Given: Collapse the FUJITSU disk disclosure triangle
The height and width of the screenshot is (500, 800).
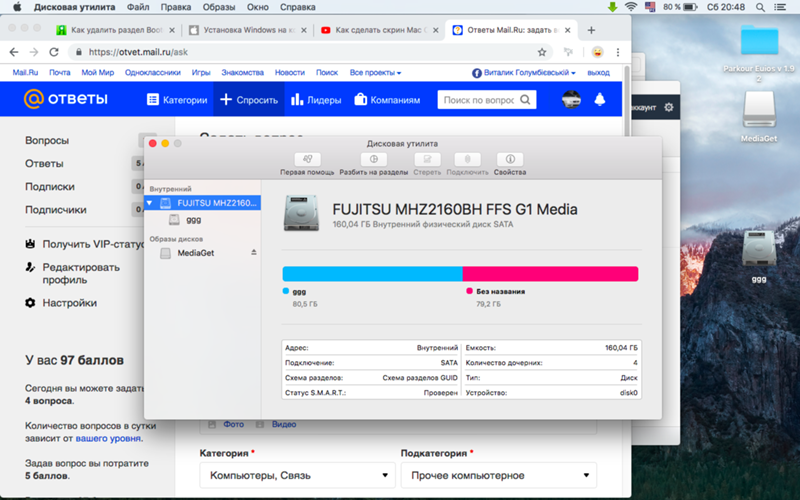Looking at the screenshot, I should 149,203.
